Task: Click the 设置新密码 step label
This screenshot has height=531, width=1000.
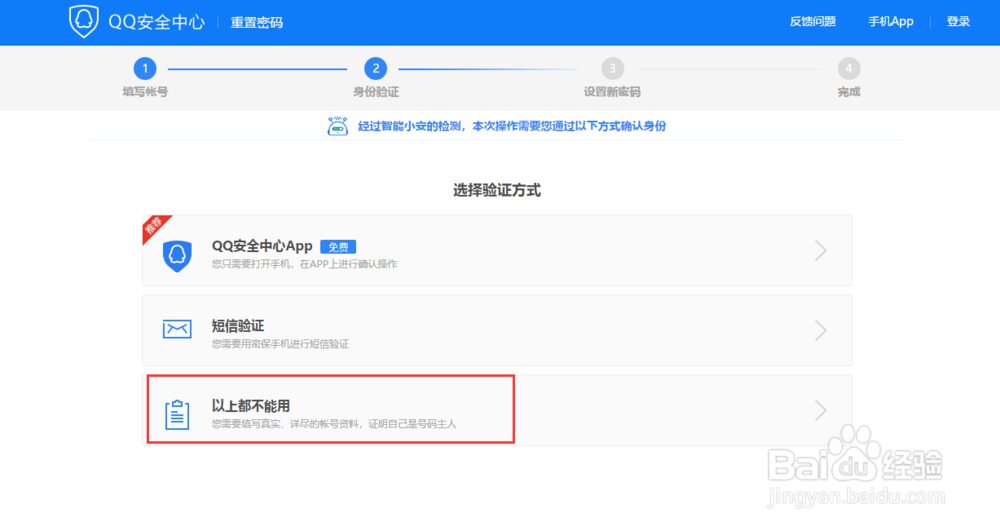Action: click(x=612, y=92)
